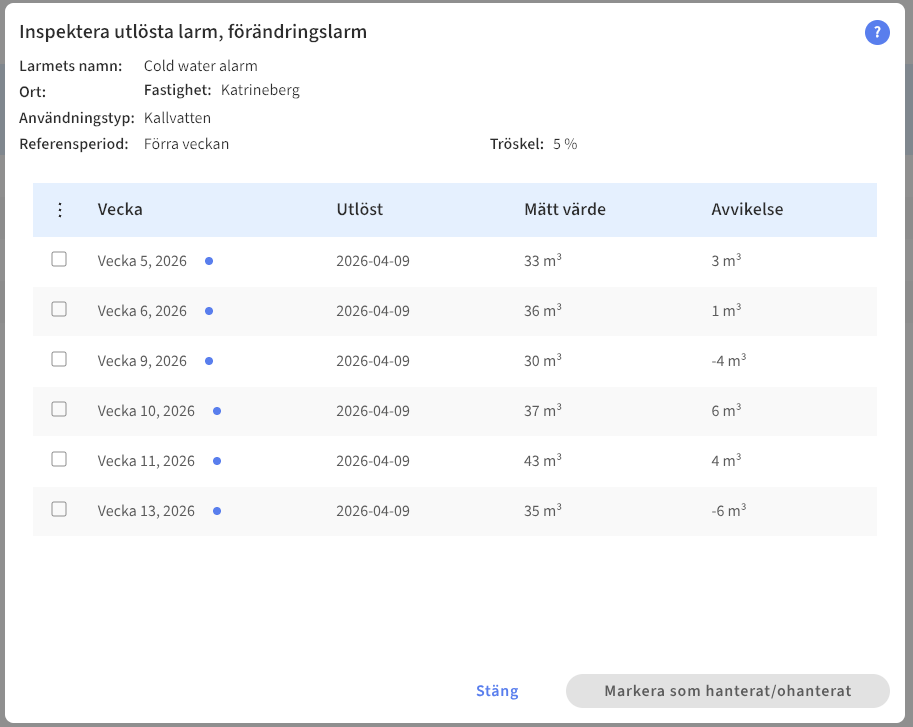Click the measured value 43 m³

(x=543, y=460)
